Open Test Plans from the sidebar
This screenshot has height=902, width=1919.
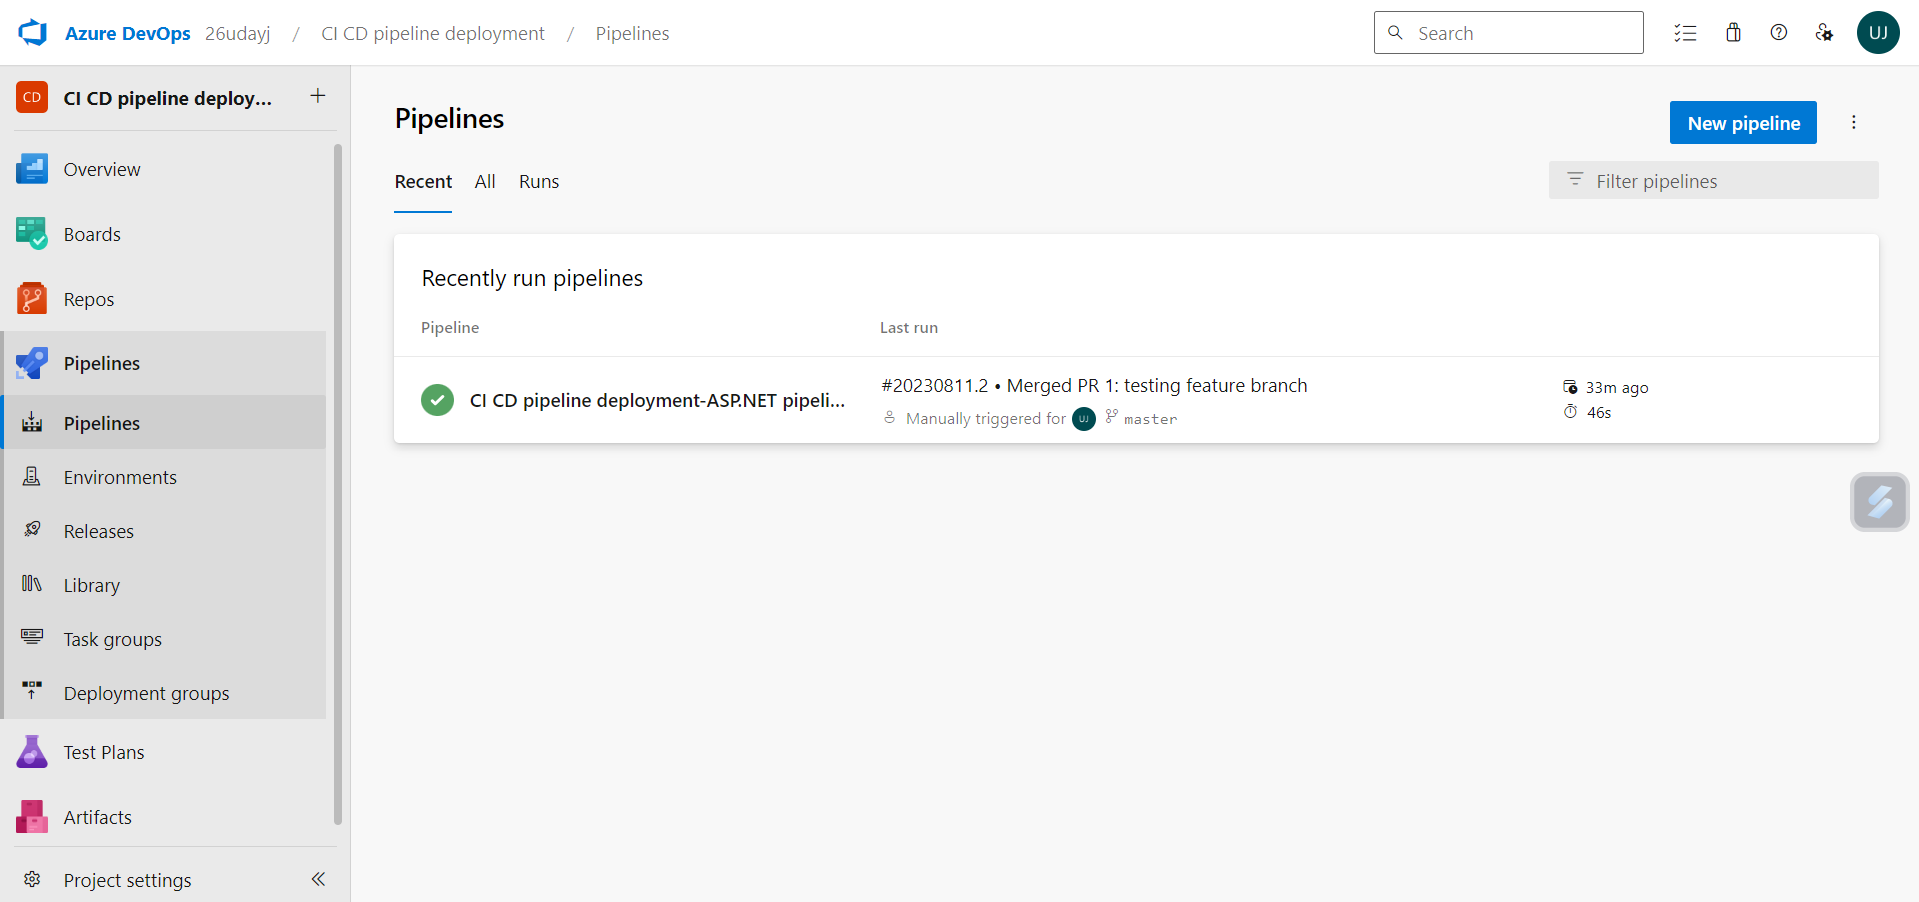(x=103, y=752)
